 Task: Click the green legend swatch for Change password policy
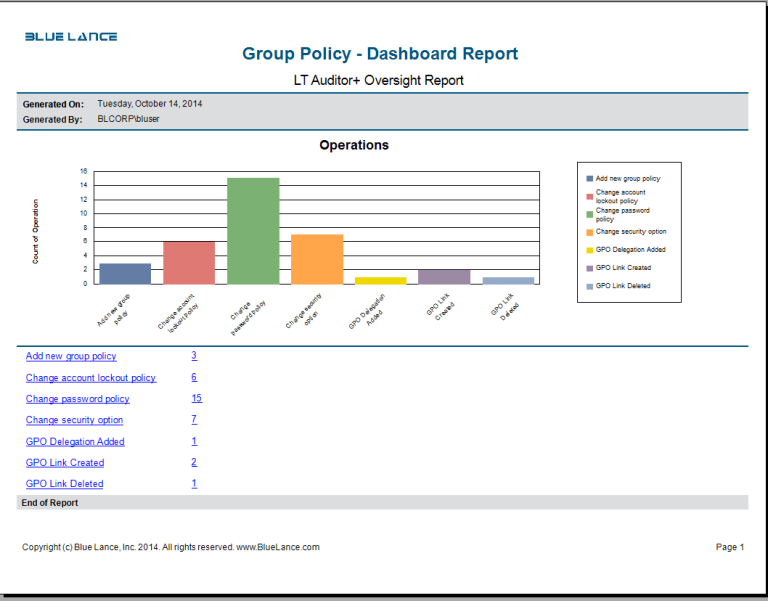click(590, 212)
